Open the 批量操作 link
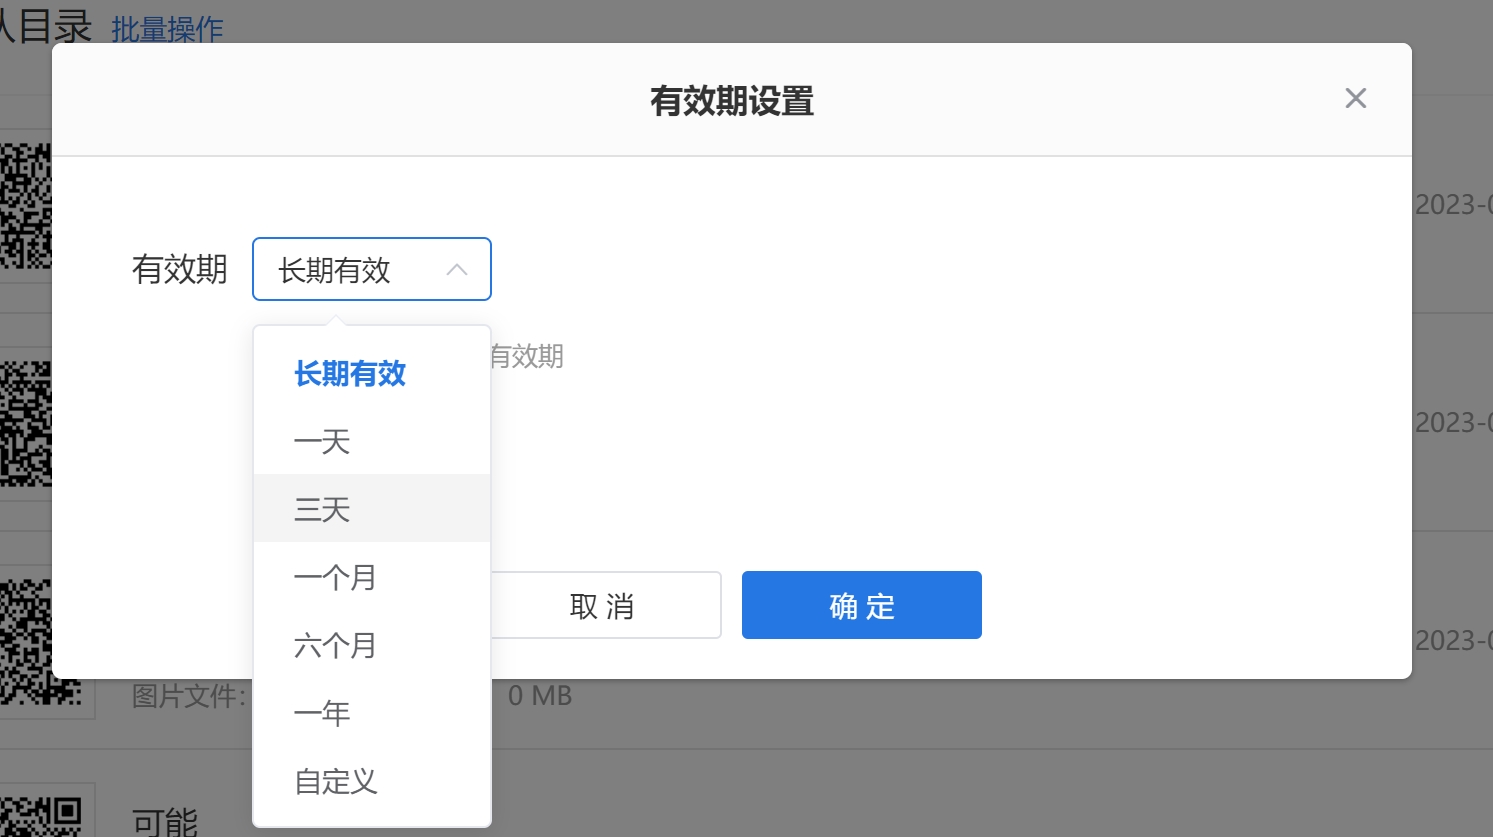This screenshot has height=837, width=1493. click(x=167, y=29)
